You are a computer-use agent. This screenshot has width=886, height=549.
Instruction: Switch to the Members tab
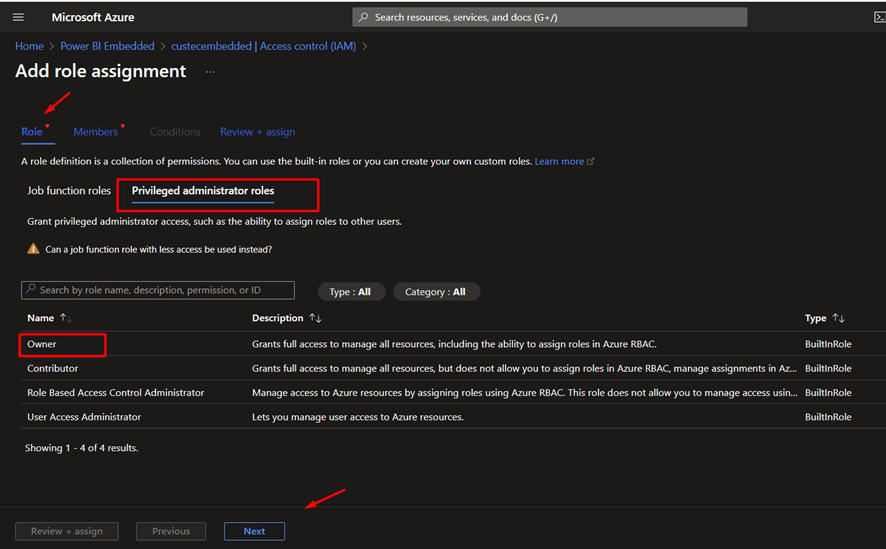click(x=95, y=132)
